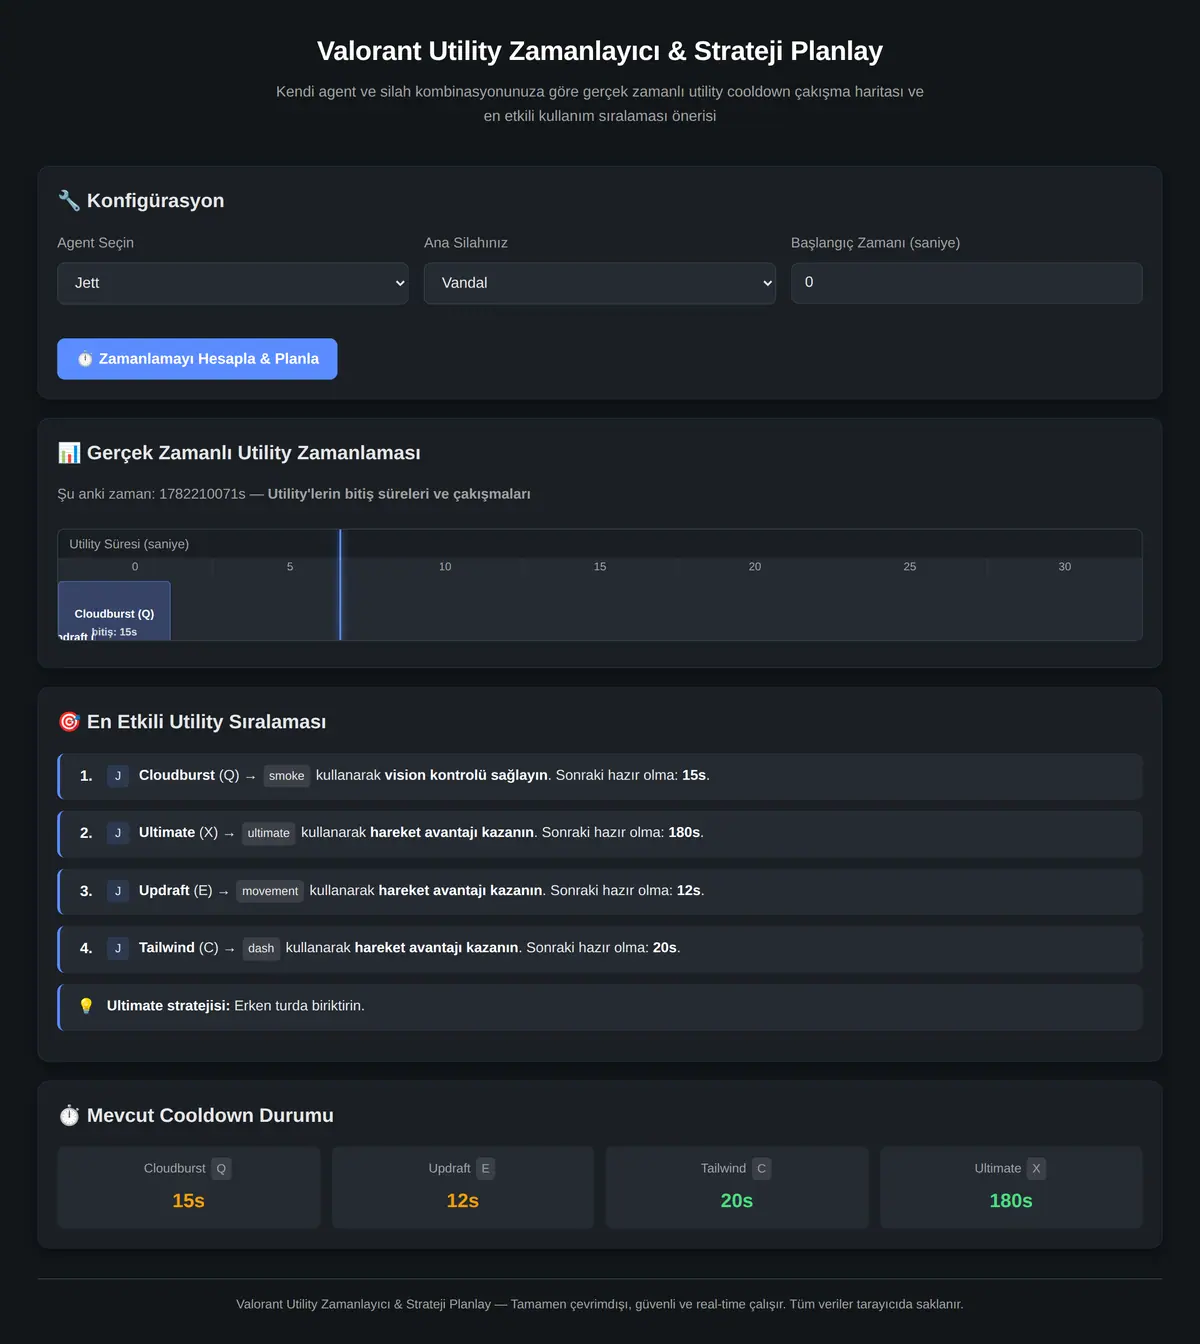Viewport: 1200px width, 1344px height.
Task: Click the Zamanlamayı Hesapla & Planla button
Action: pos(197,359)
